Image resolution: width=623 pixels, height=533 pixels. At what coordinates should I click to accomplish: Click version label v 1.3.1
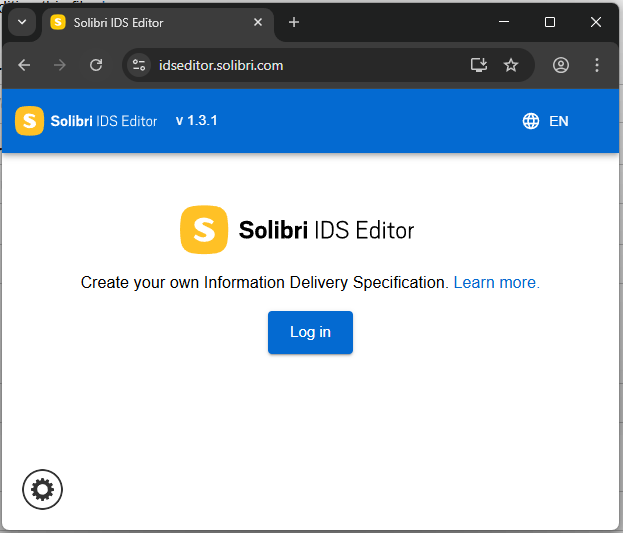[197, 120]
